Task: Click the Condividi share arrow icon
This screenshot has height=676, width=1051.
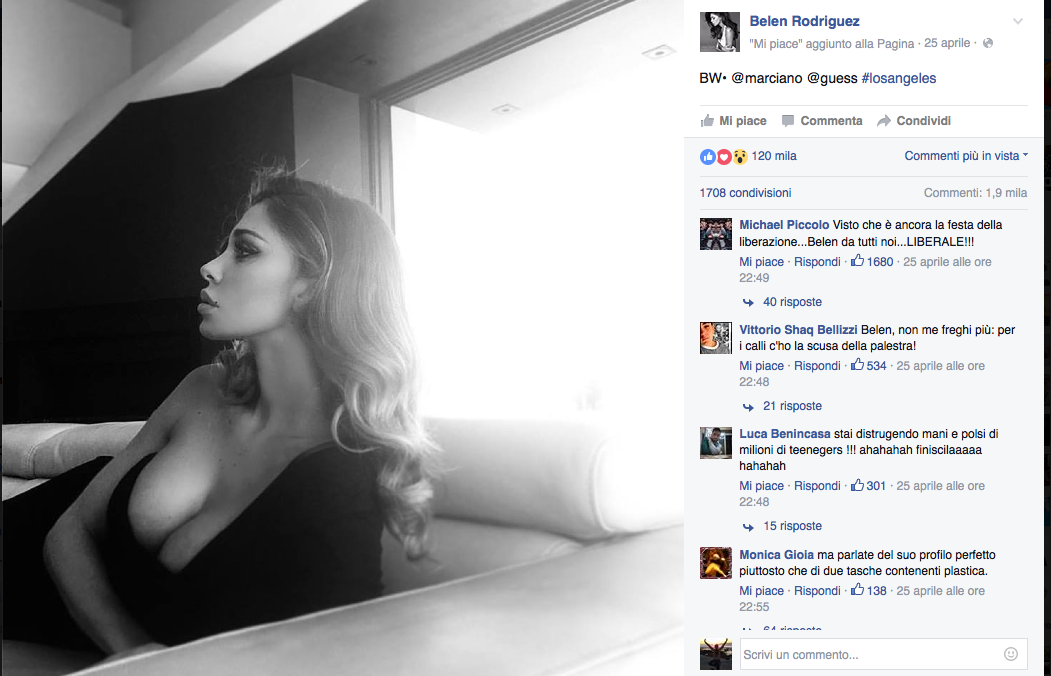Action: click(884, 121)
